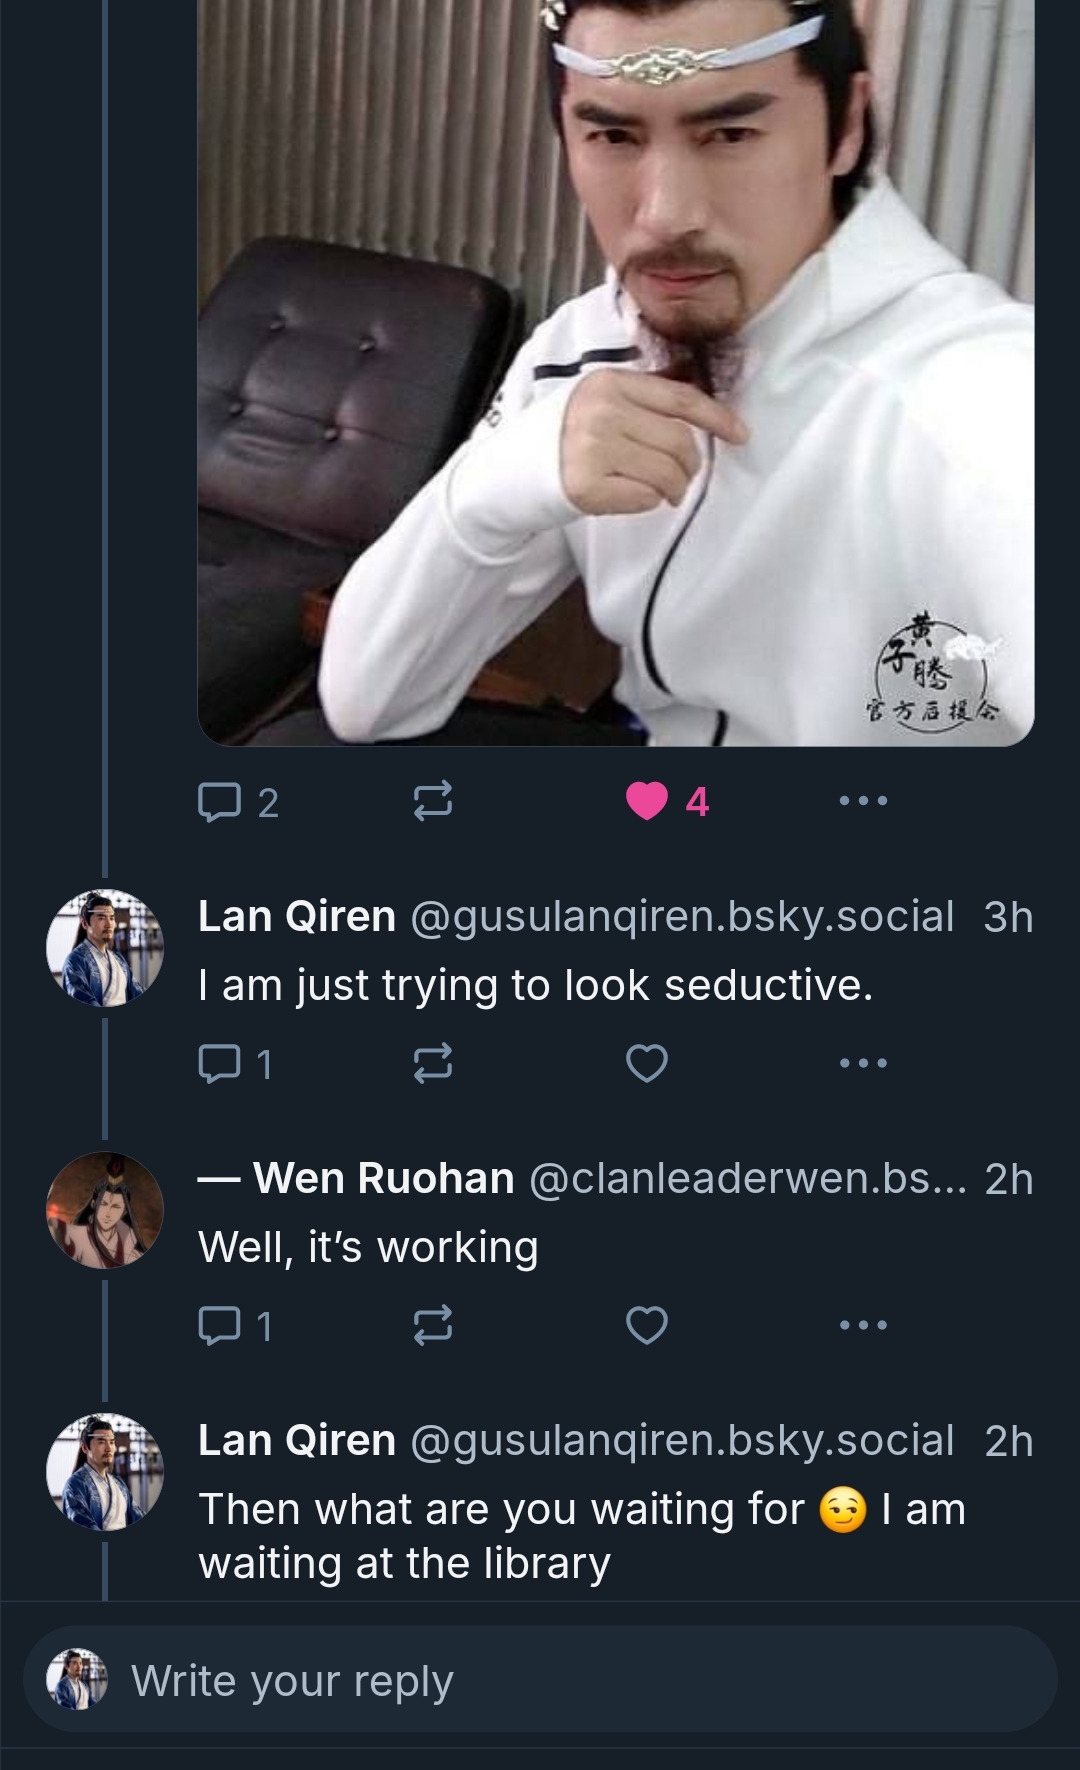Open the "waiting at the library" post
This screenshot has height=1770, width=1080.
(580, 1537)
